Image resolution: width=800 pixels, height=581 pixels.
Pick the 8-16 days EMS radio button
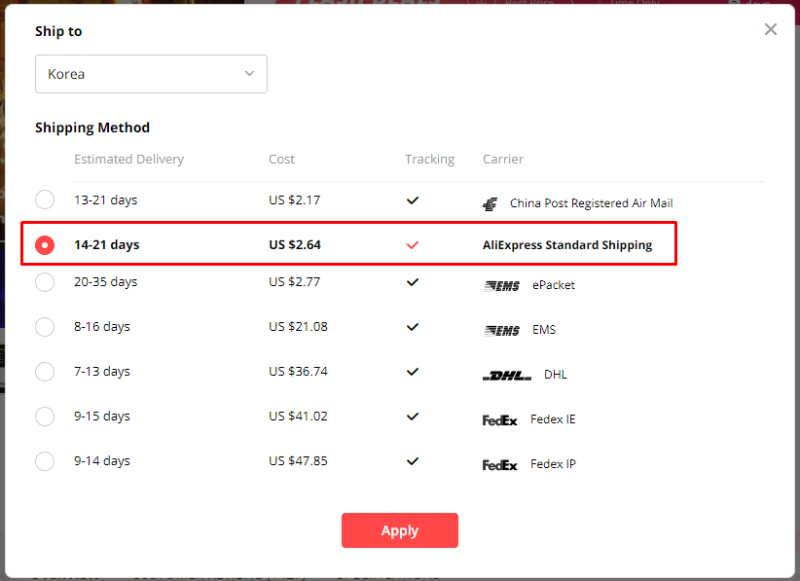pos(45,326)
